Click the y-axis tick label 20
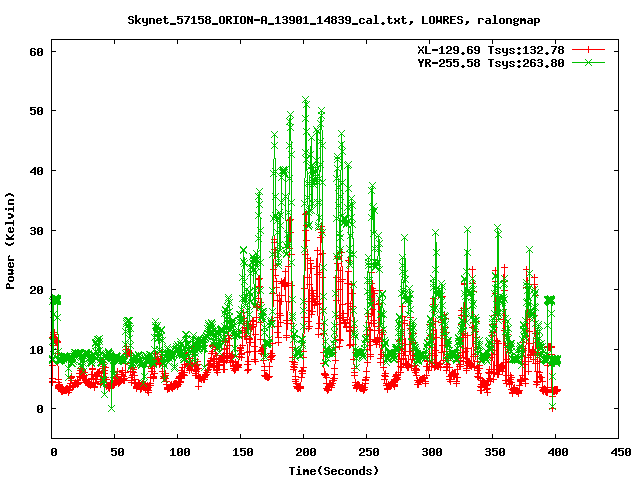The width and height of the screenshot is (640, 480). 36,290
